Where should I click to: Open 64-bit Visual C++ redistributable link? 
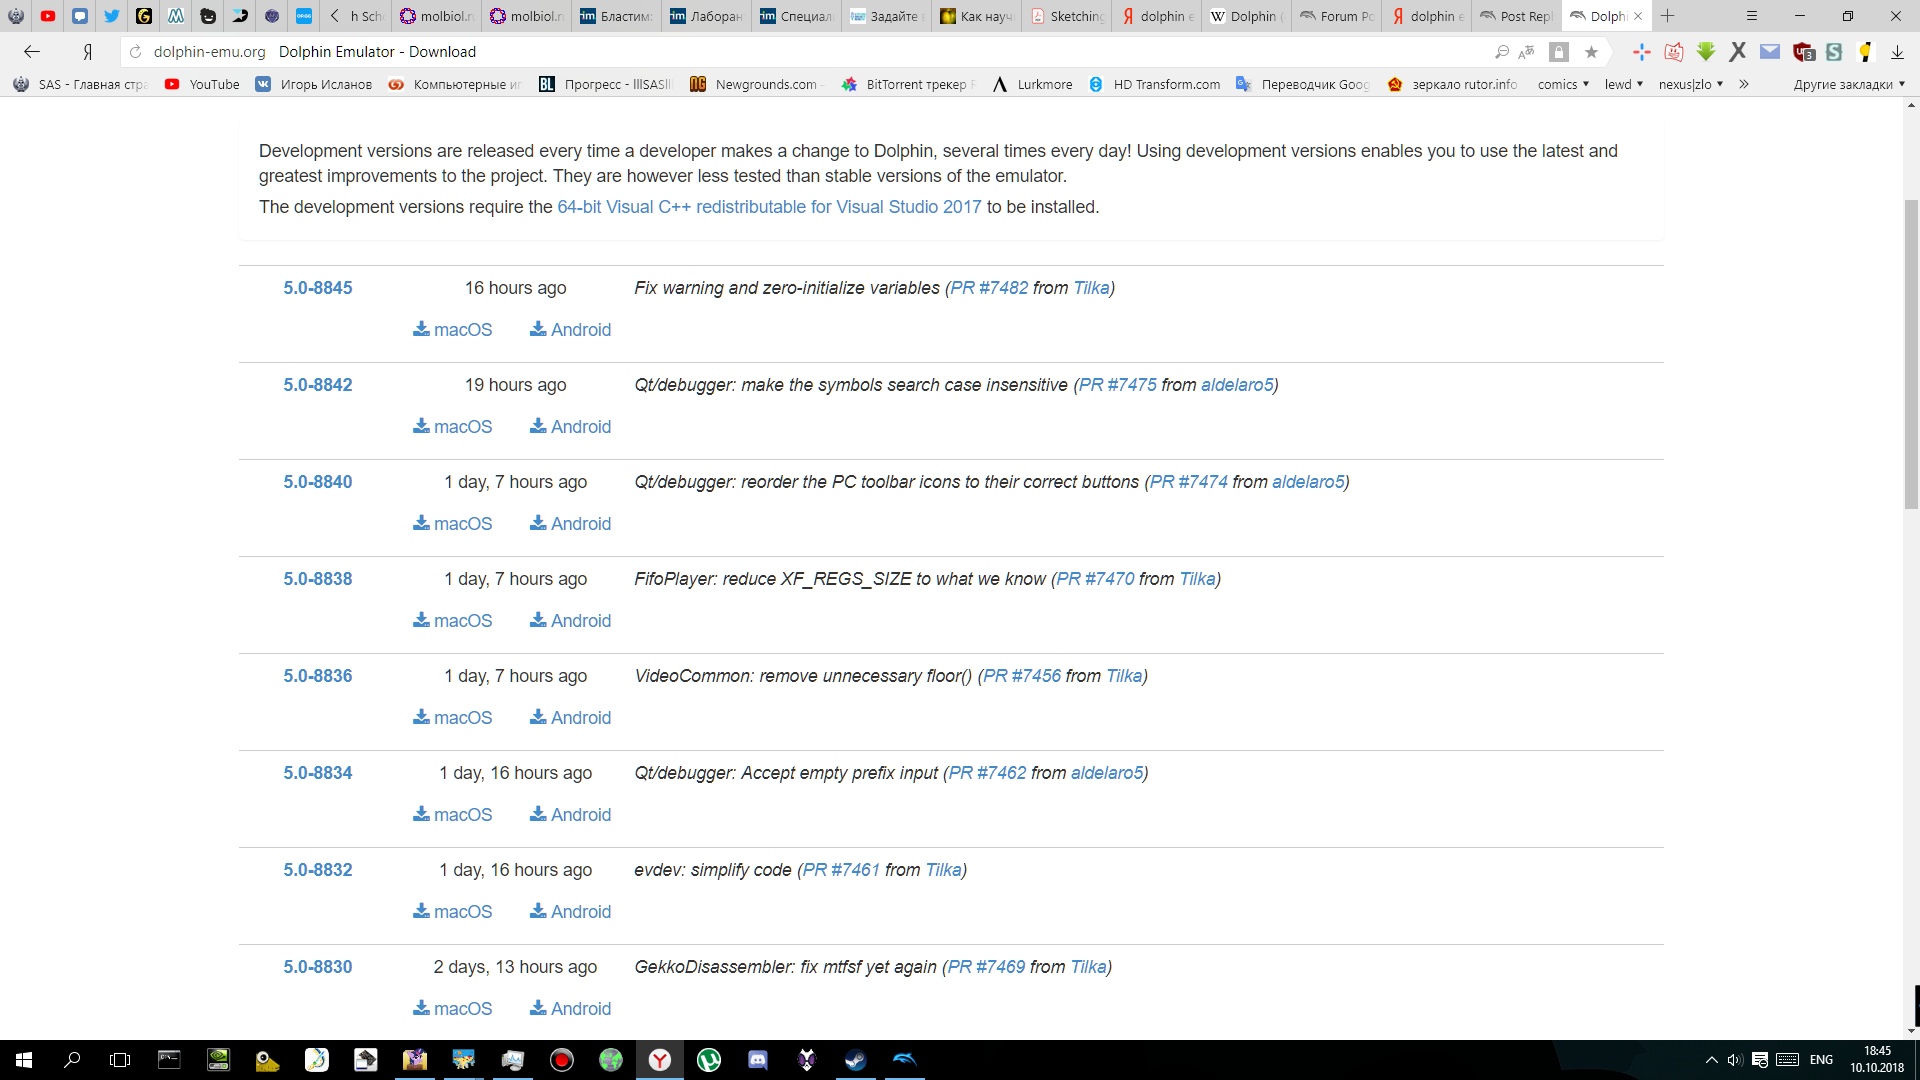tap(769, 207)
